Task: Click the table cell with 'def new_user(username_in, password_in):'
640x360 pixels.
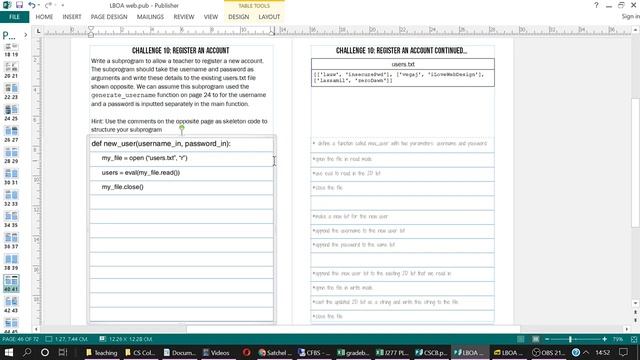Action: [181, 144]
